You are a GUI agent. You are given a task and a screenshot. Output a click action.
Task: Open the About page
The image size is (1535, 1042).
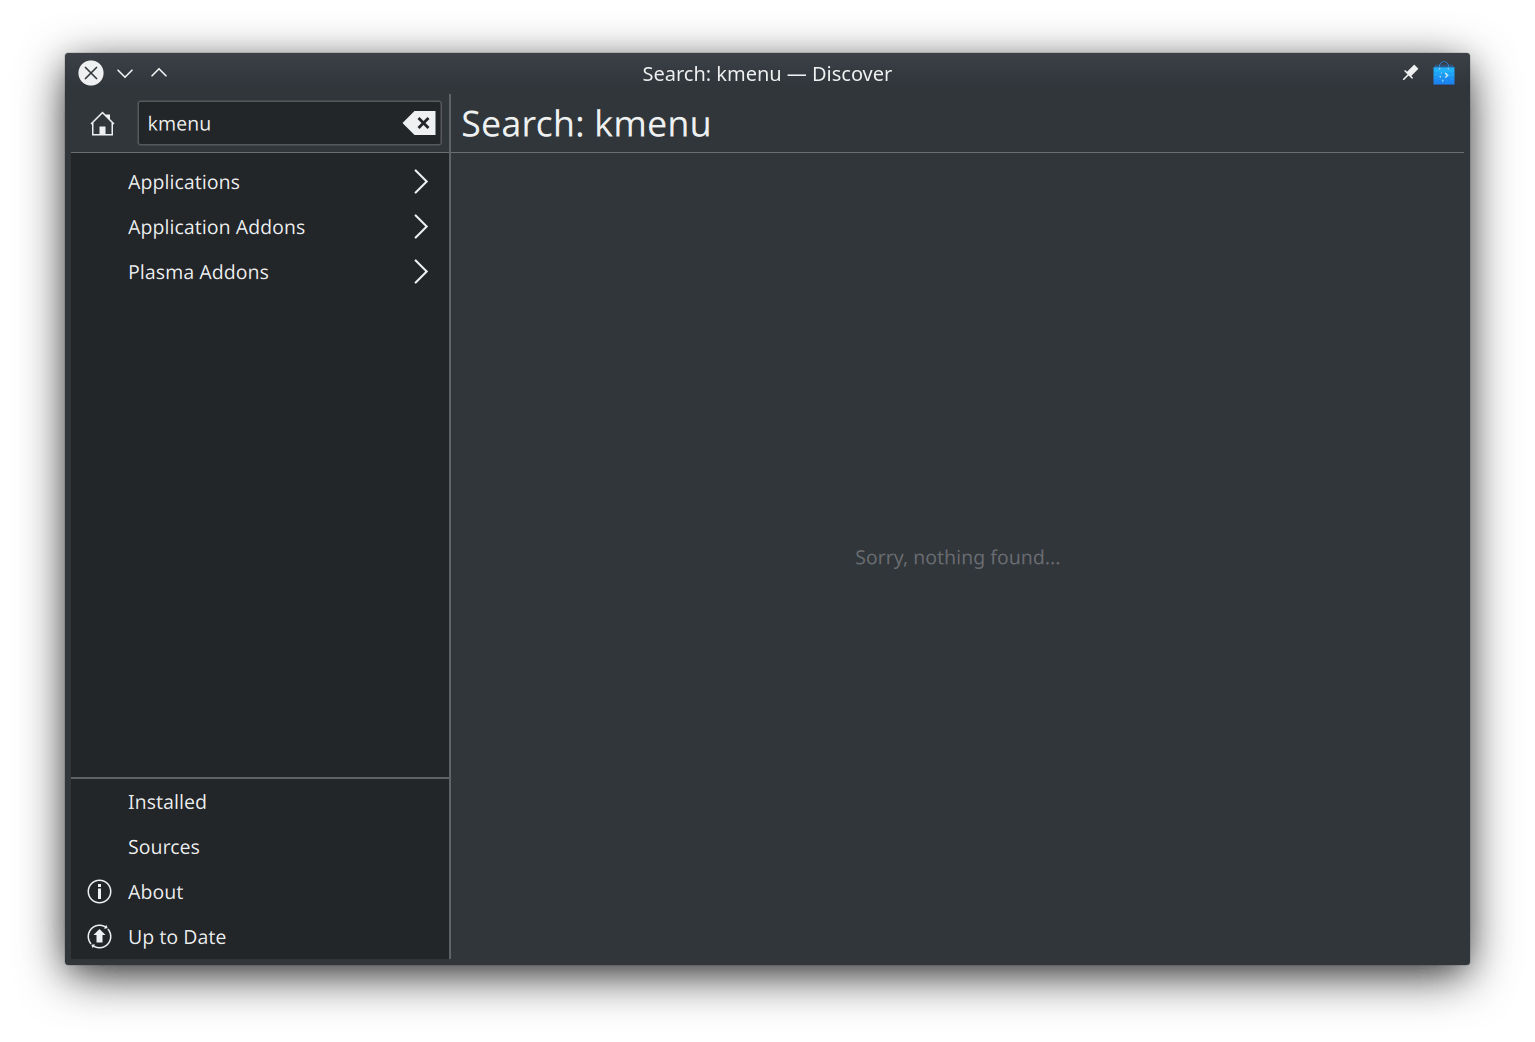click(x=260, y=892)
